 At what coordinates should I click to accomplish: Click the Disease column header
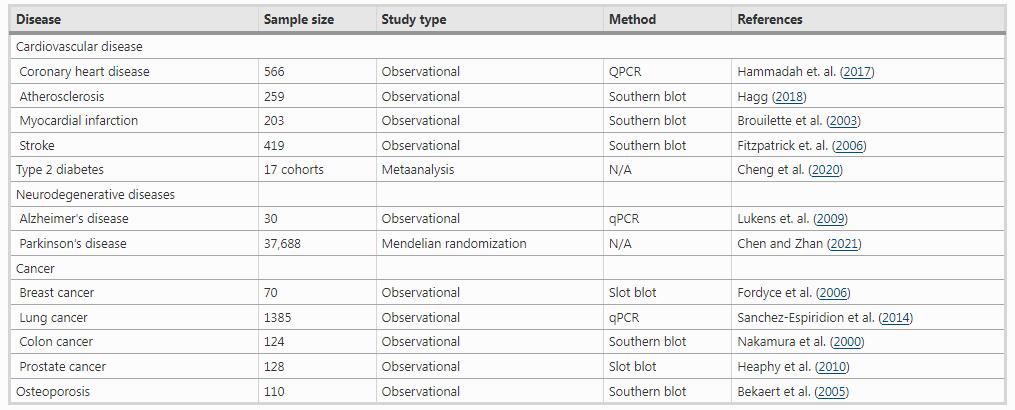click(x=38, y=19)
